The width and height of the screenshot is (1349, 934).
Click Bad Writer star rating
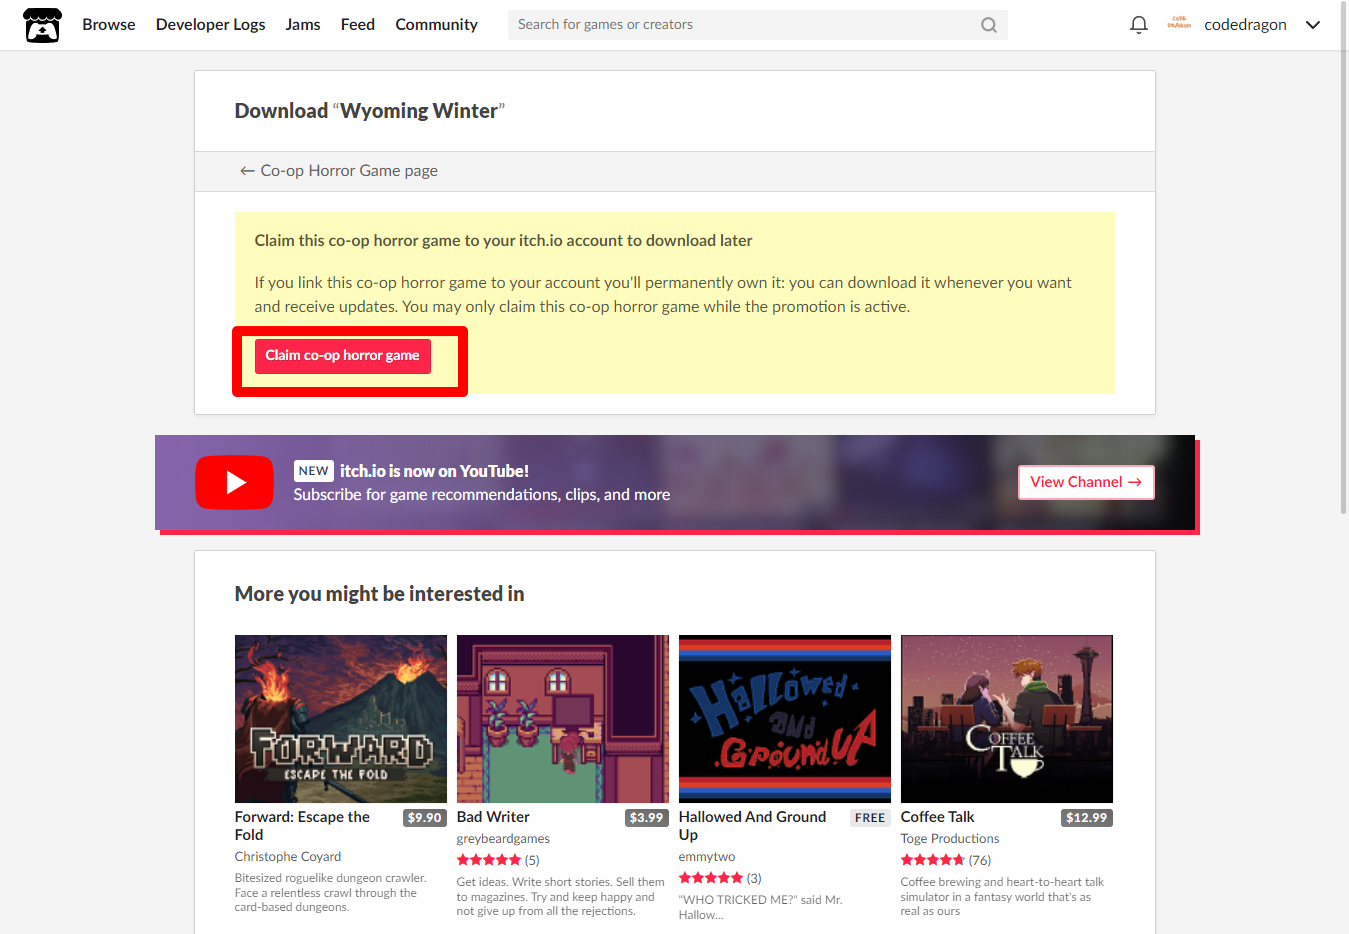point(489,860)
